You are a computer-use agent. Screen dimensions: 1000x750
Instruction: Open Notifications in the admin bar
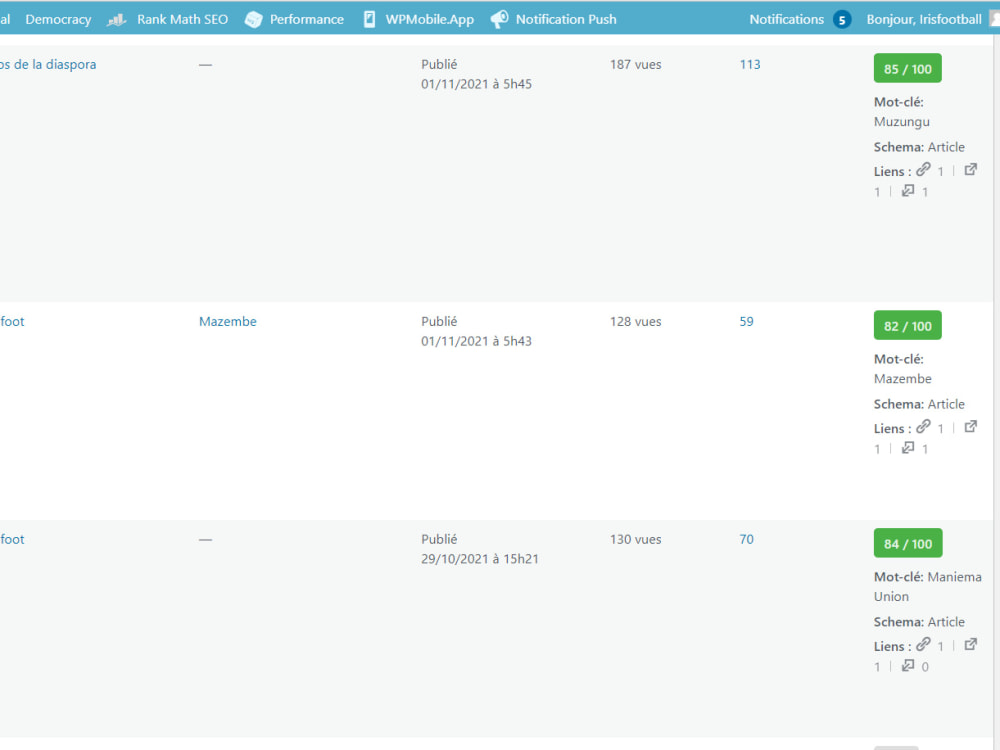[x=786, y=19]
